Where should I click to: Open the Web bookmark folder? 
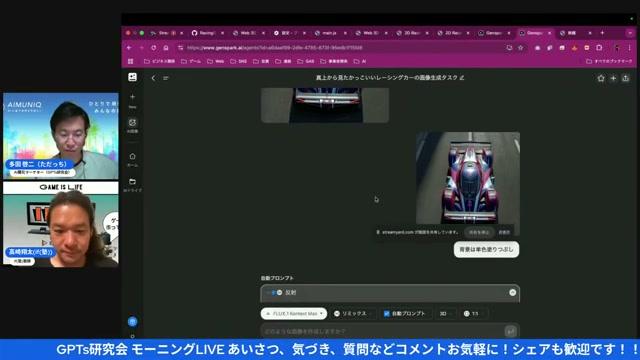pyautogui.click(x=216, y=61)
